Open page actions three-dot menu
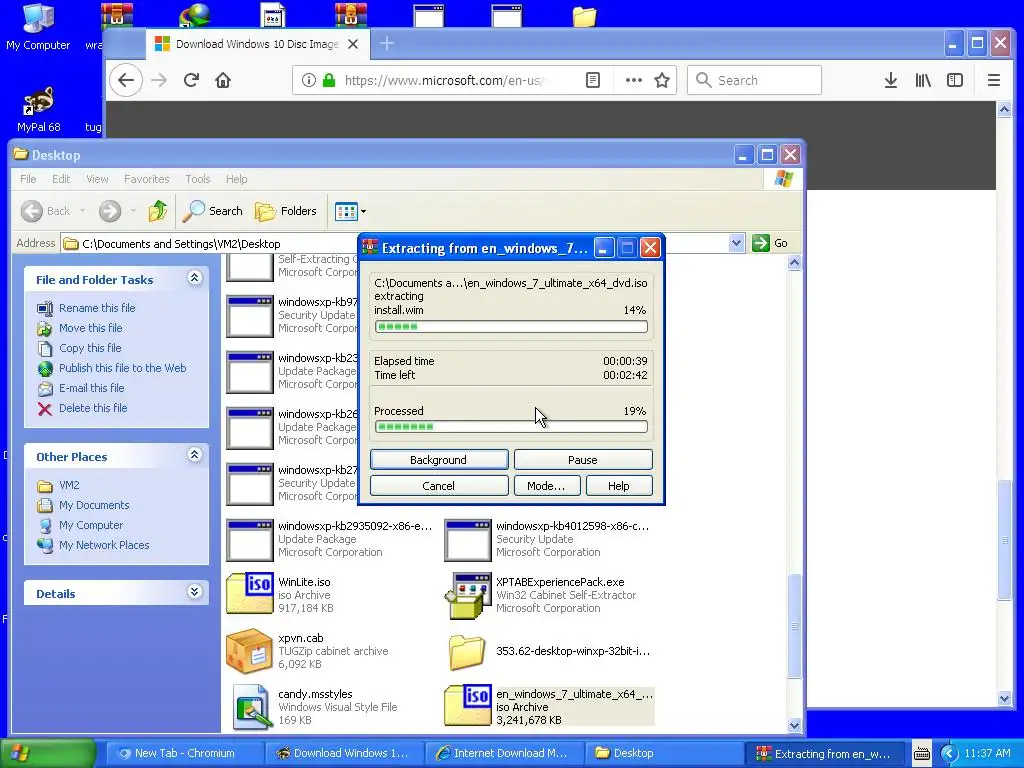This screenshot has height=768, width=1024. click(x=633, y=80)
